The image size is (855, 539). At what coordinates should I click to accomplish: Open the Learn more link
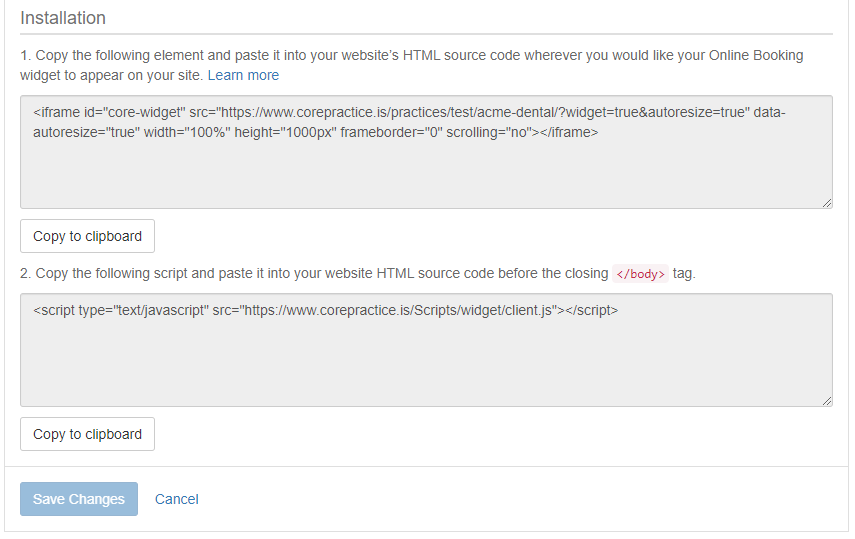coord(243,75)
